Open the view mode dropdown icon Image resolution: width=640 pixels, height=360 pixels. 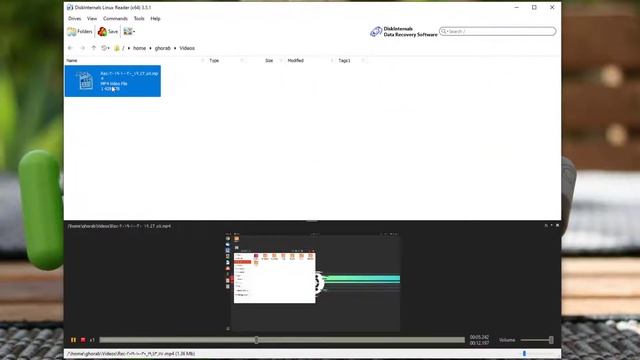tap(129, 31)
